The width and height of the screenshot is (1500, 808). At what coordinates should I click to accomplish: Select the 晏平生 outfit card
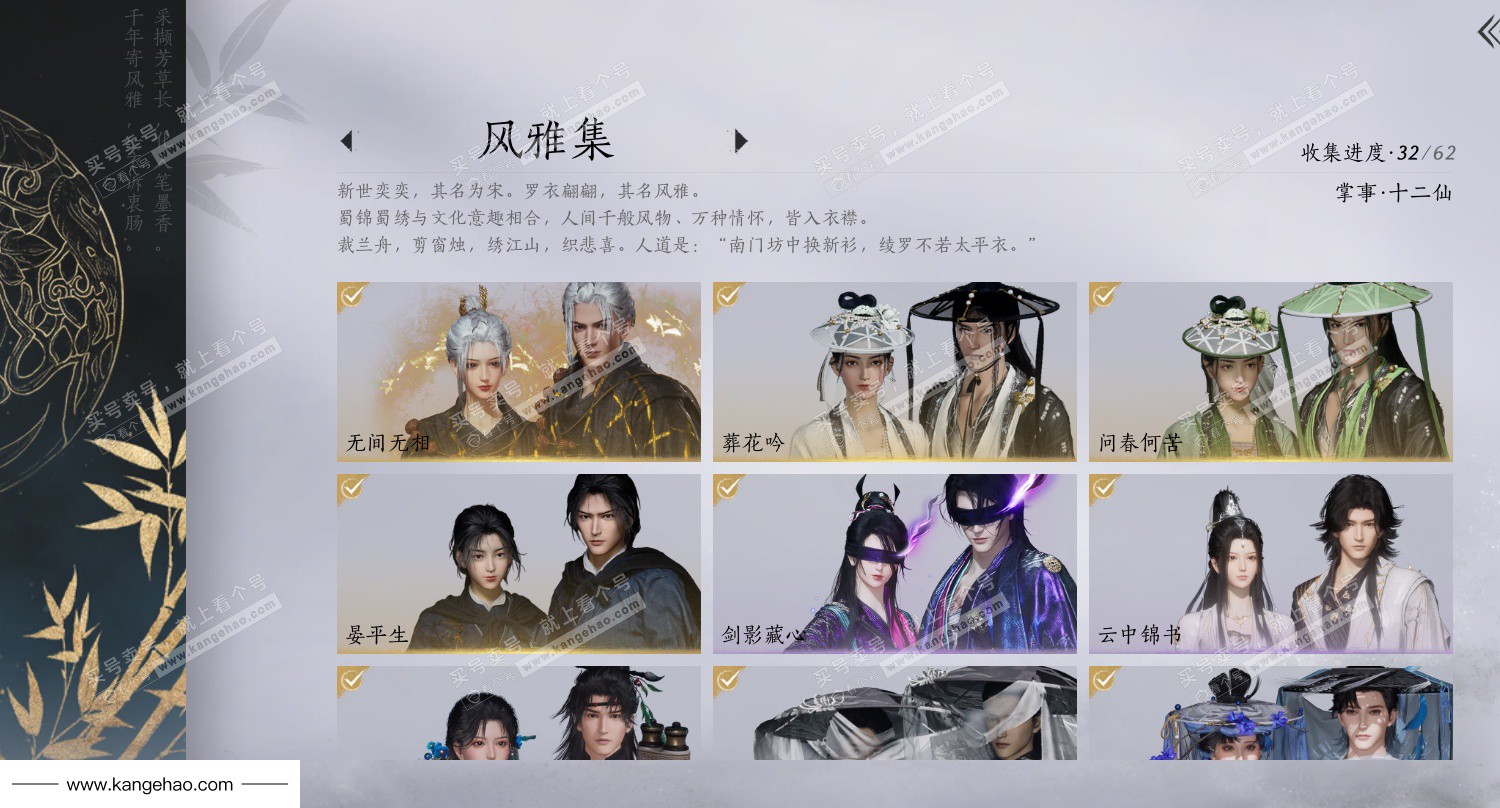coord(519,564)
